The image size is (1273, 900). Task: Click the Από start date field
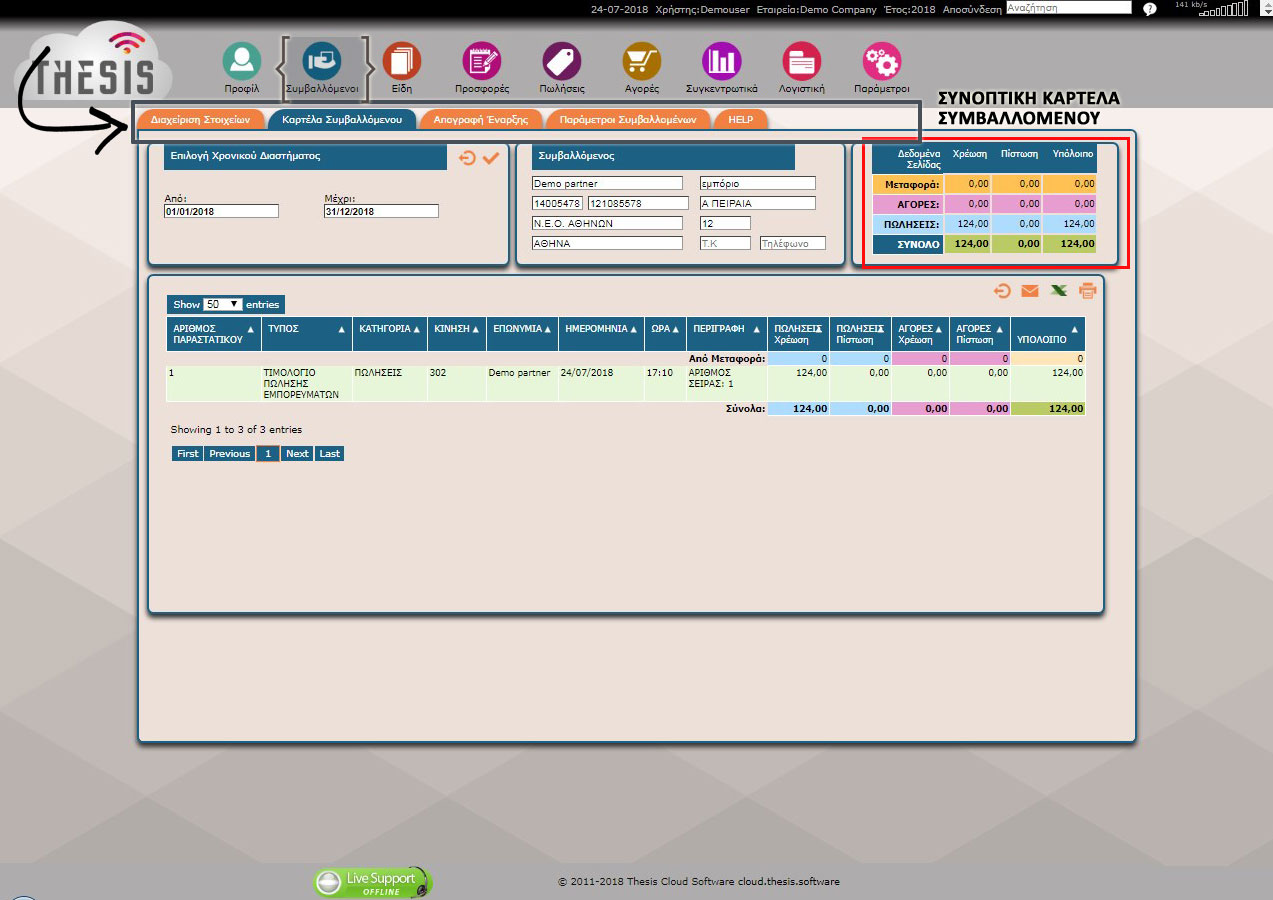(x=221, y=212)
